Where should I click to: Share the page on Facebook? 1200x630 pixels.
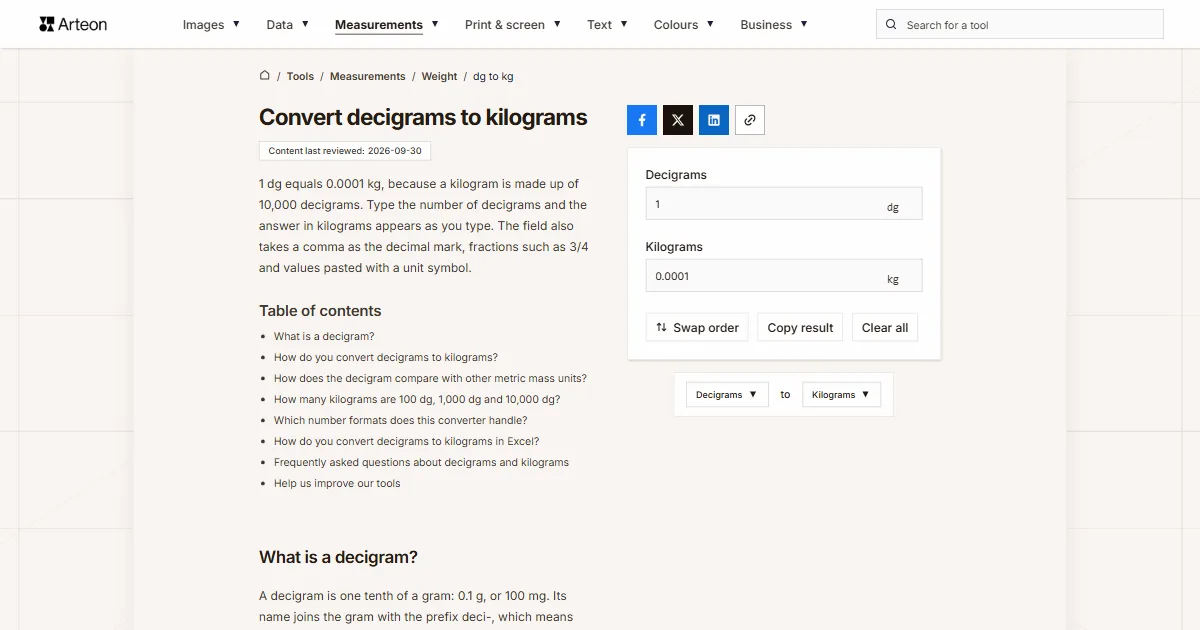pos(642,120)
